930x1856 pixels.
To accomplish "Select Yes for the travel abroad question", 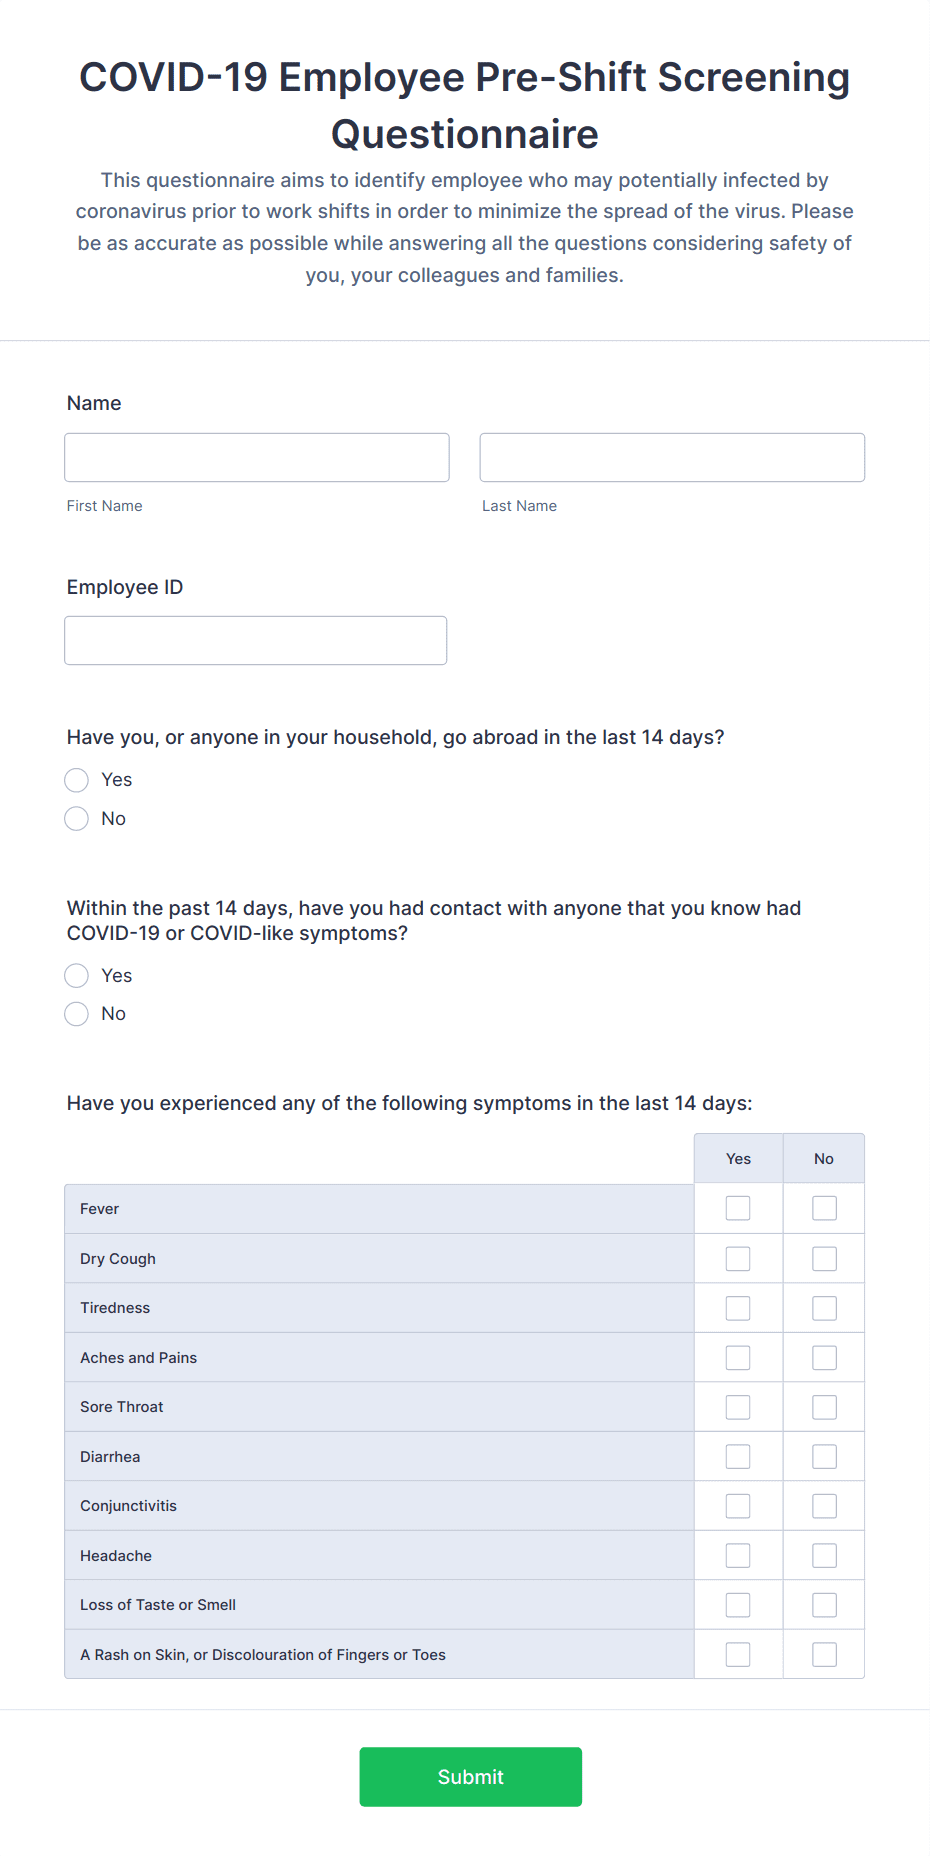I will pyautogui.click(x=76, y=780).
